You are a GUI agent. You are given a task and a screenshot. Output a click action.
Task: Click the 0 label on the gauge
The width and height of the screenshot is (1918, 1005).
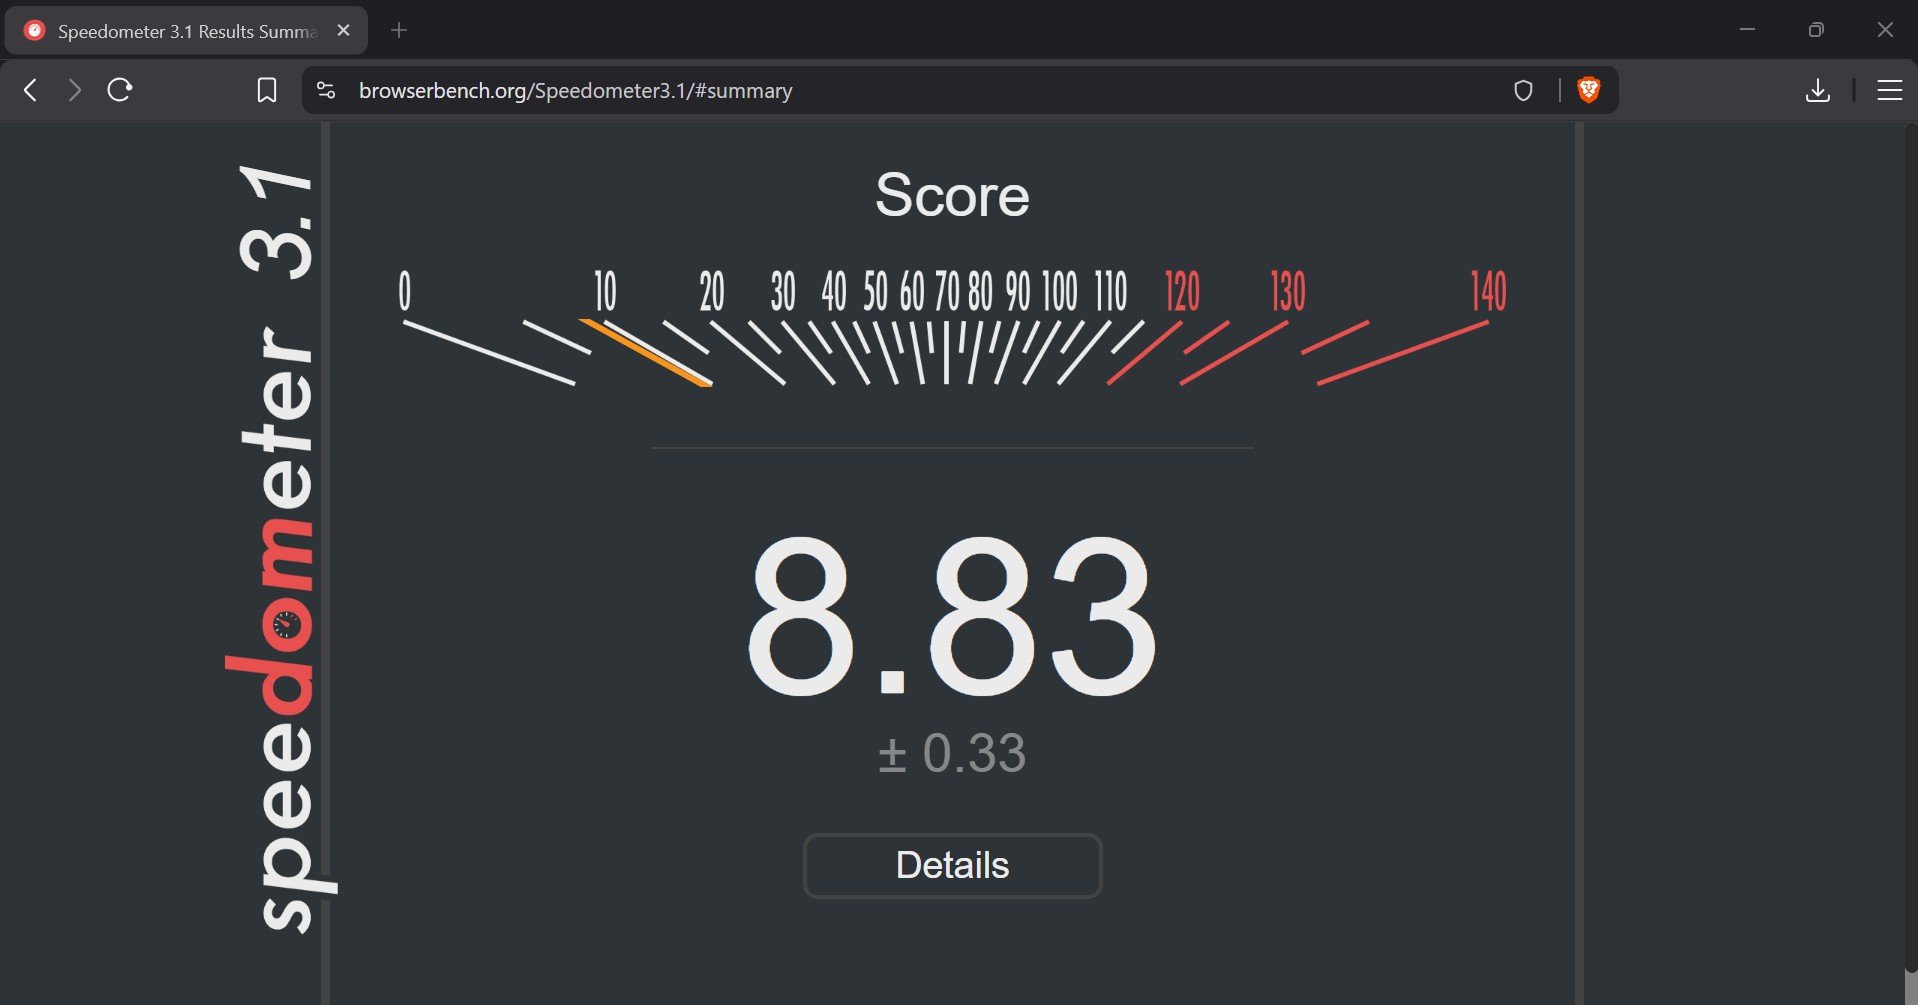pos(405,291)
